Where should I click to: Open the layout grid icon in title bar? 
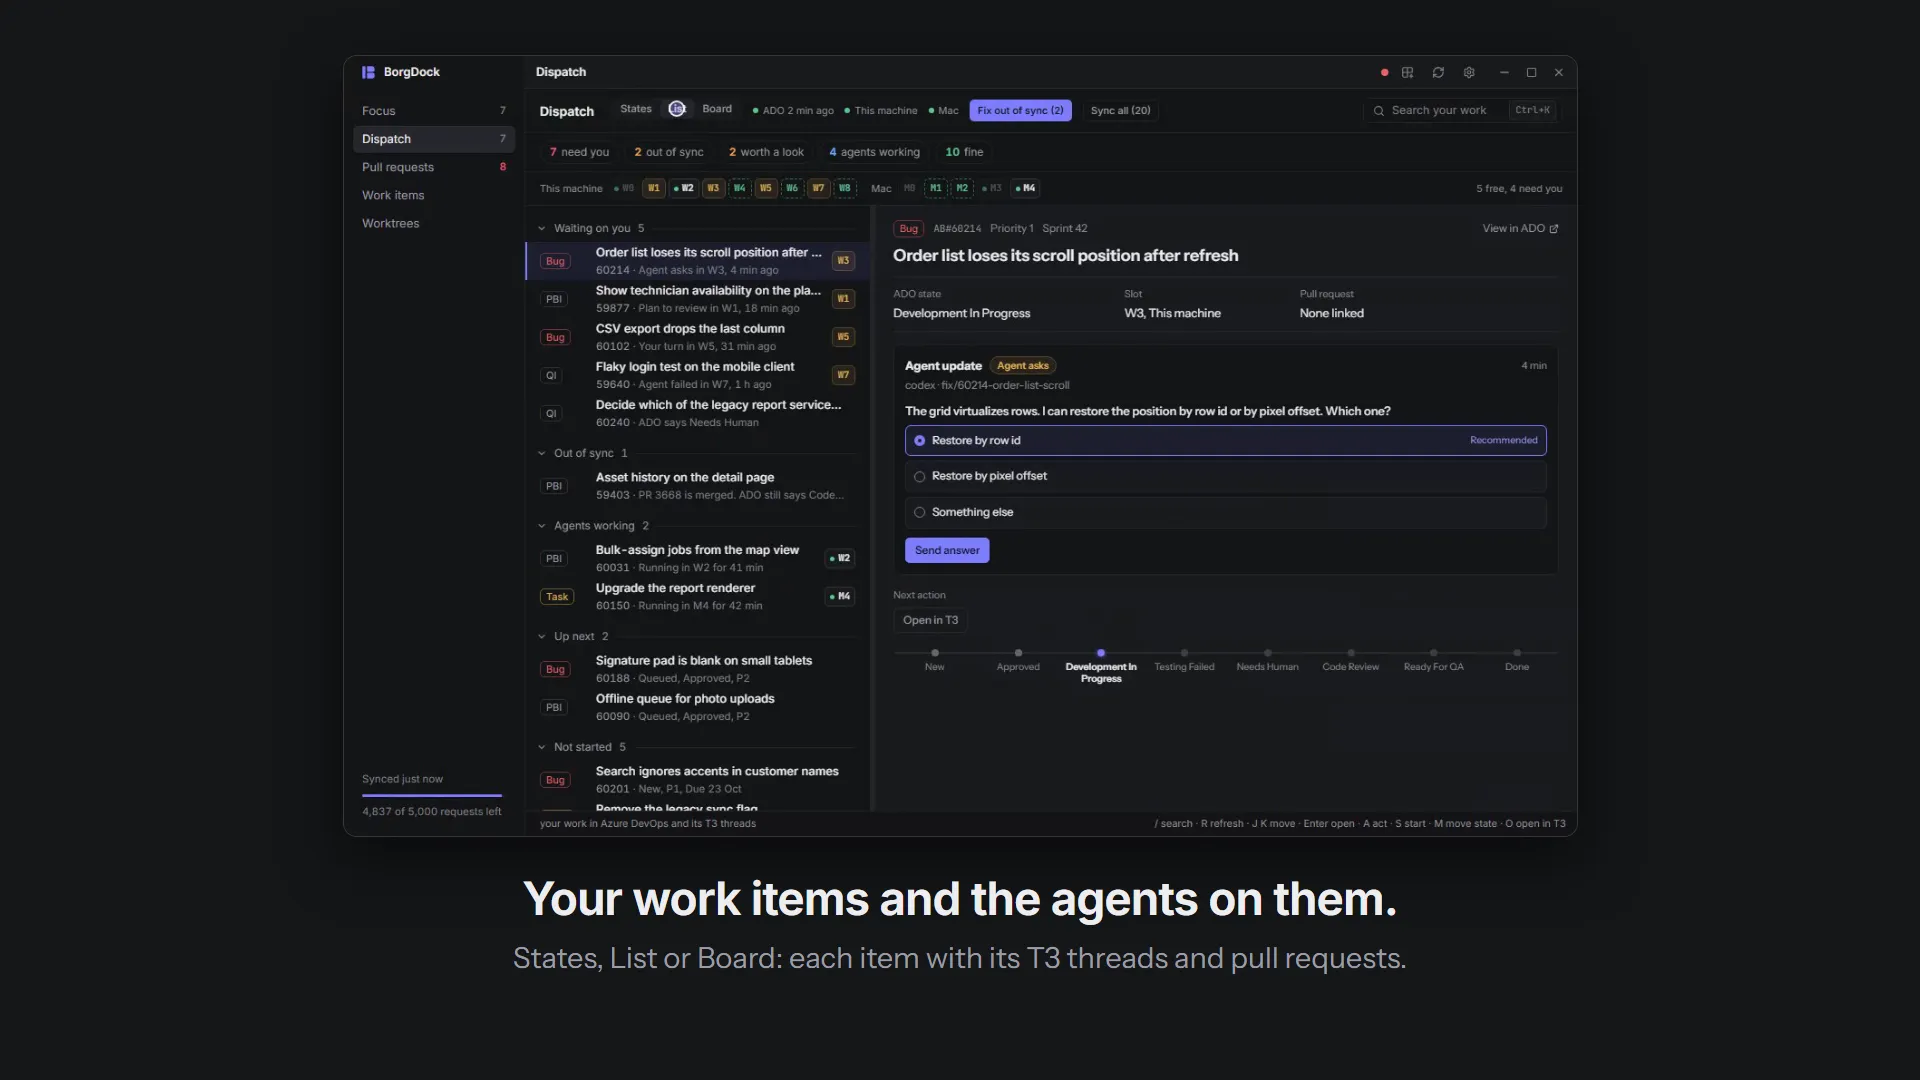click(1407, 72)
